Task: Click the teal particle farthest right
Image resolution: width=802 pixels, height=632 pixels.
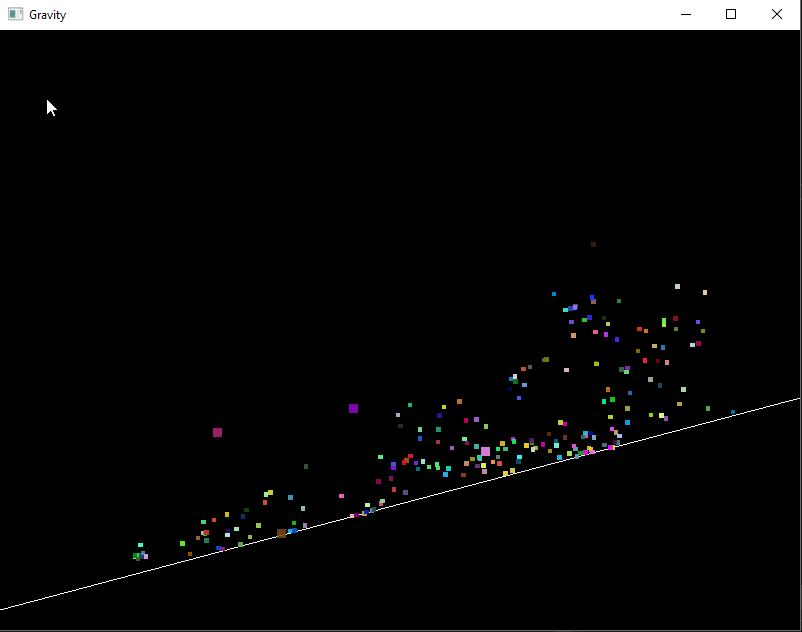Action: pyautogui.click(x=733, y=411)
